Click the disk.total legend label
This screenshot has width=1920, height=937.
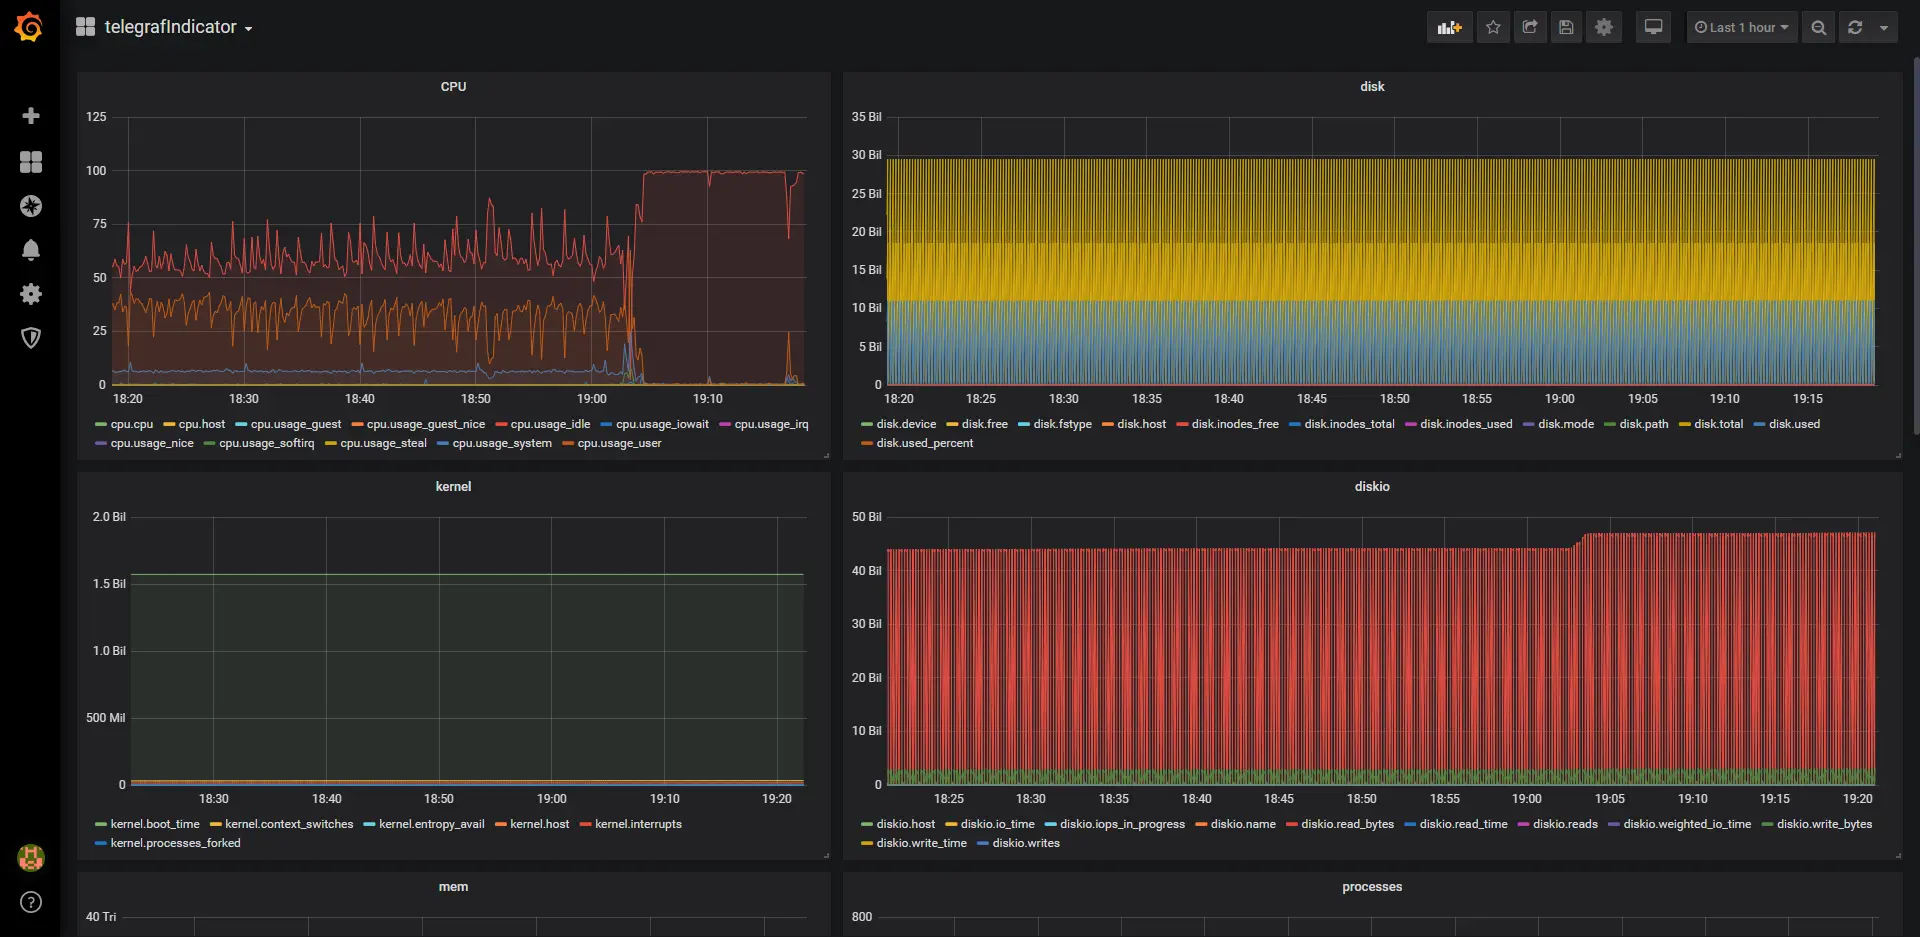pyautogui.click(x=1718, y=424)
